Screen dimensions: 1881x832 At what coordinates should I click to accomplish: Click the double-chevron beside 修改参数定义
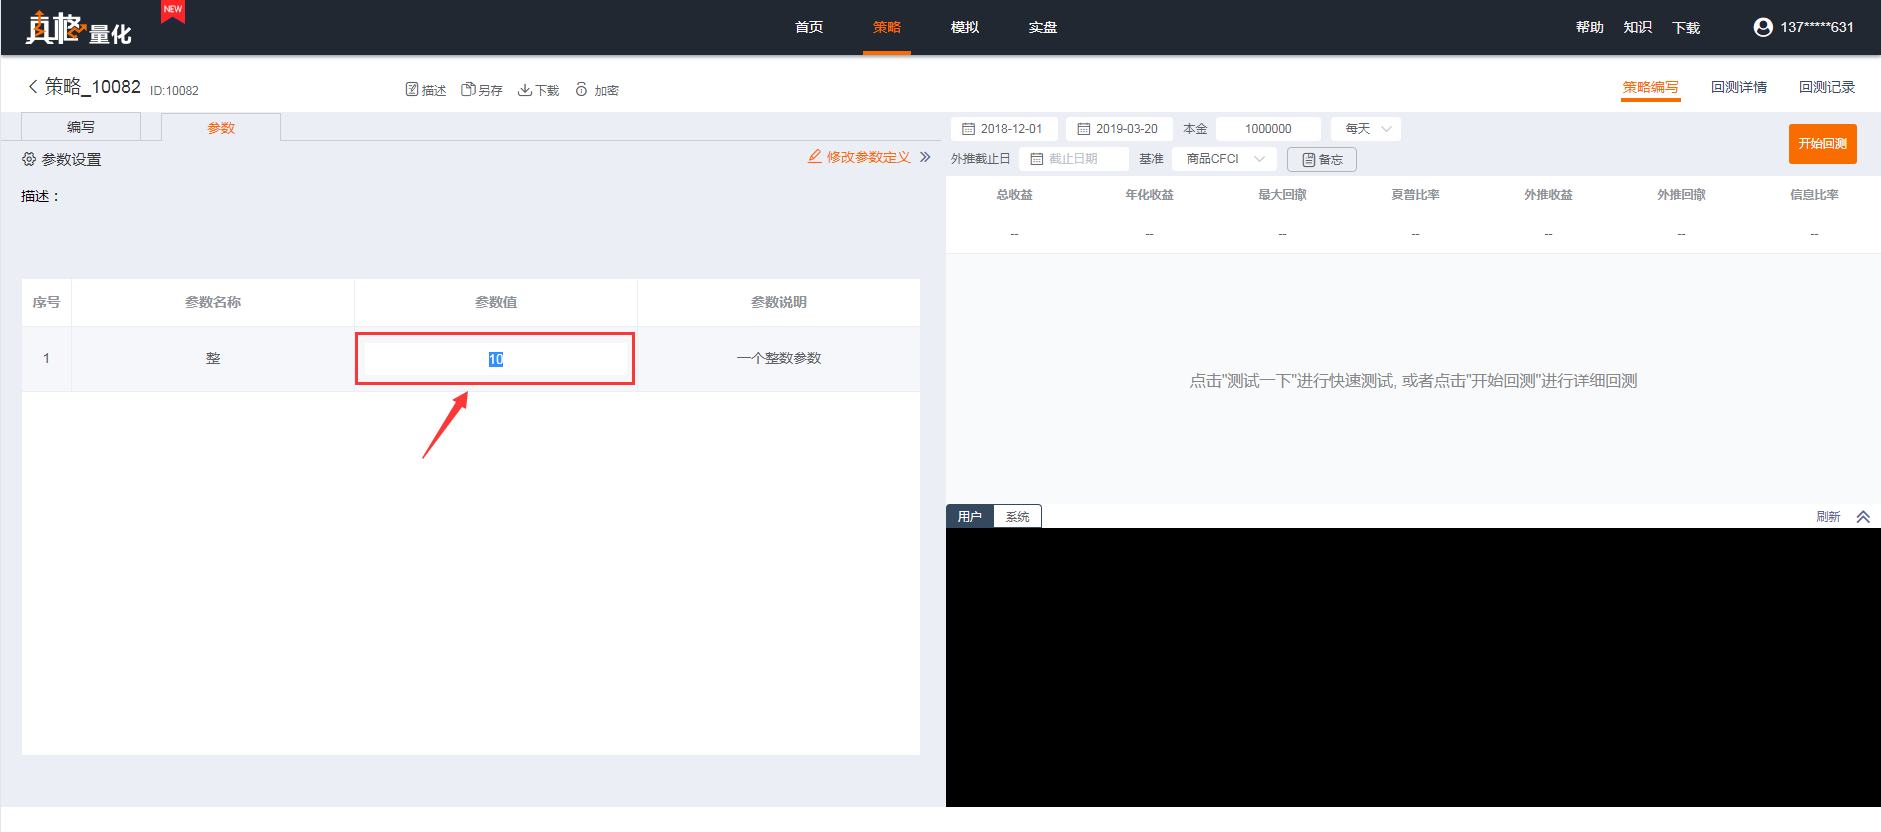[925, 157]
